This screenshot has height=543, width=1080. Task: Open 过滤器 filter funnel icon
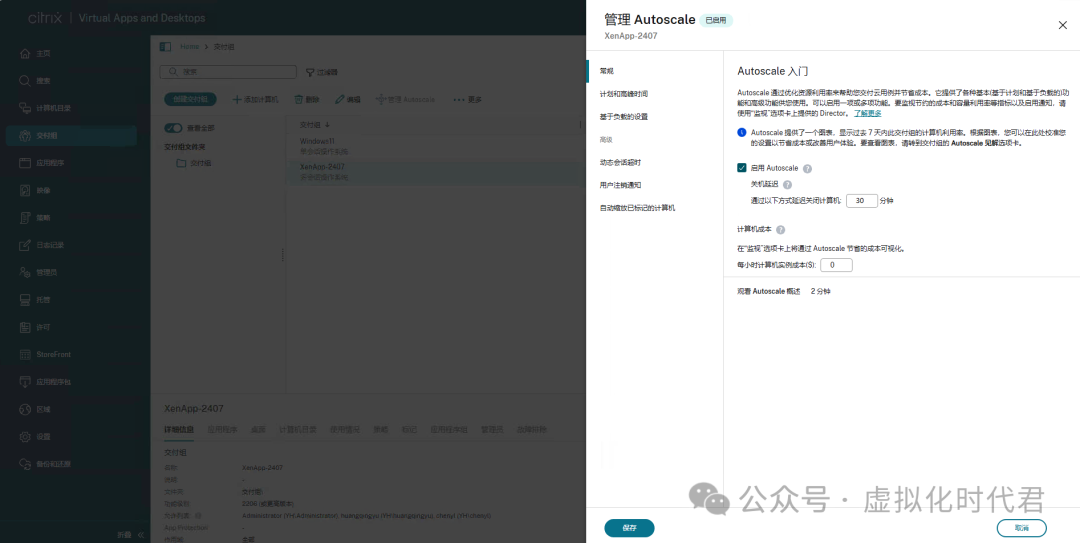(x=310, y=72)
